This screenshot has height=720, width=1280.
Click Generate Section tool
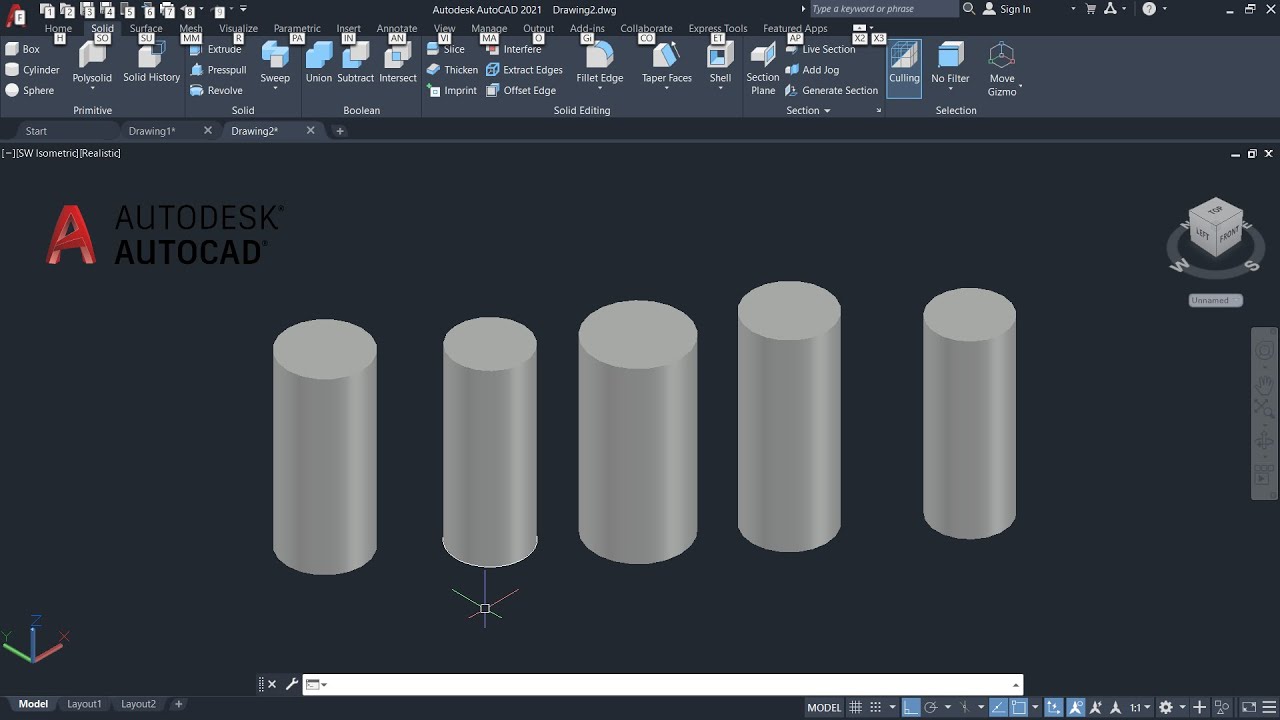[x=832, y=90]
